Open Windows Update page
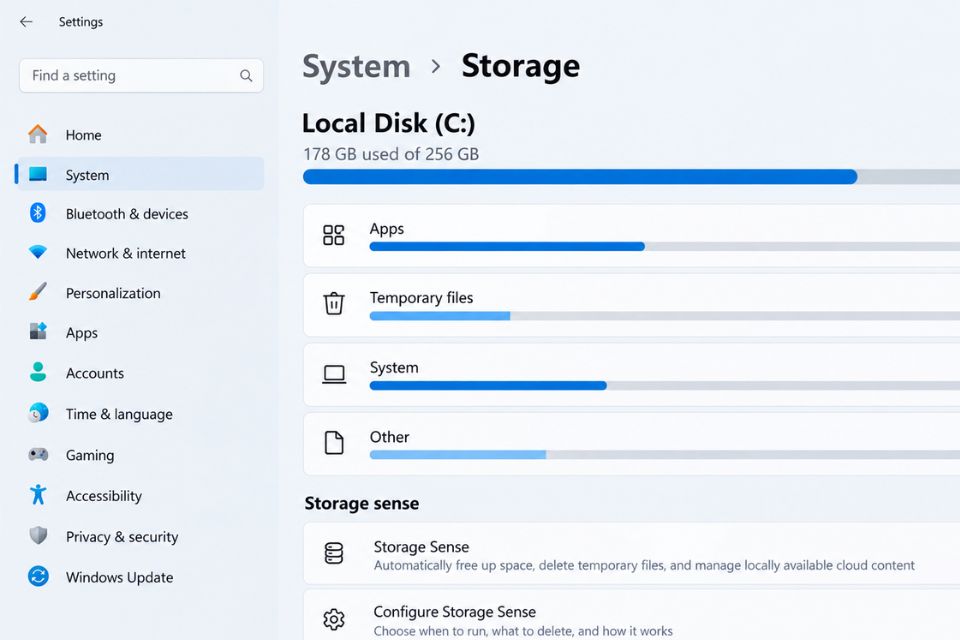 click(119, 578)
